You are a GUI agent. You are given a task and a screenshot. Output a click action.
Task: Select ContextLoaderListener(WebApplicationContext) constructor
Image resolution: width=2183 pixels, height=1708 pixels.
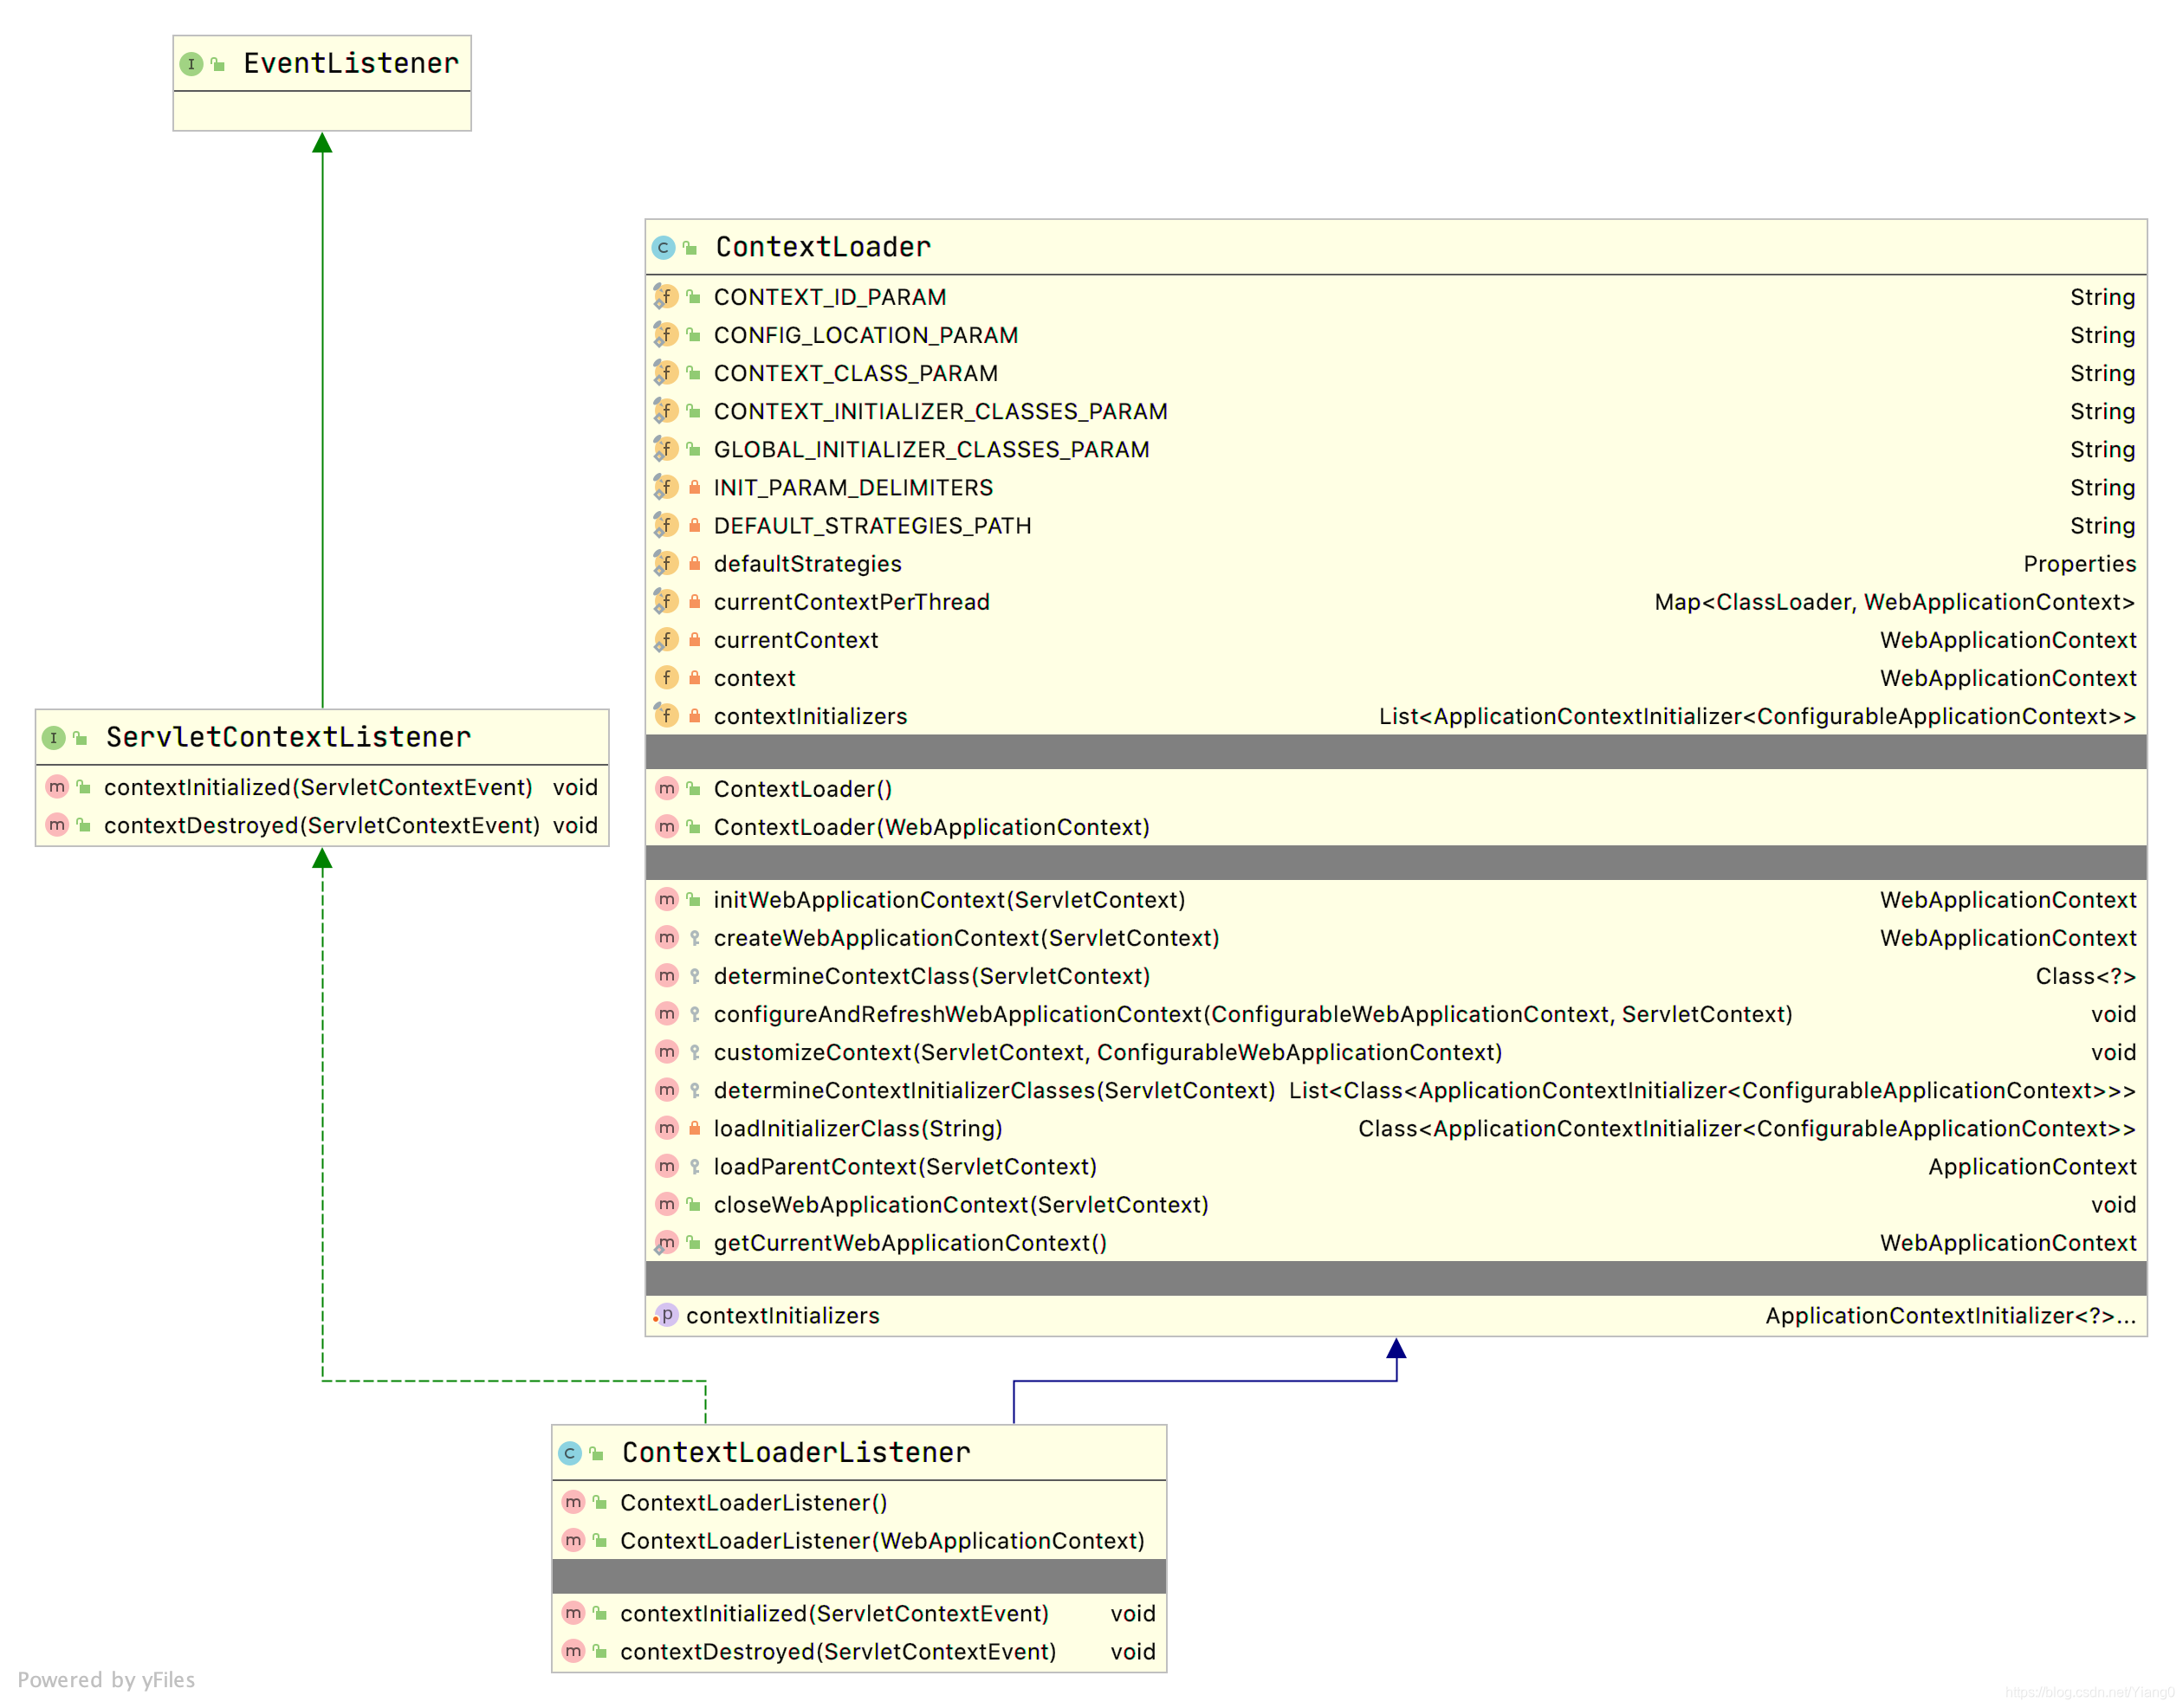coord(882,1540)
